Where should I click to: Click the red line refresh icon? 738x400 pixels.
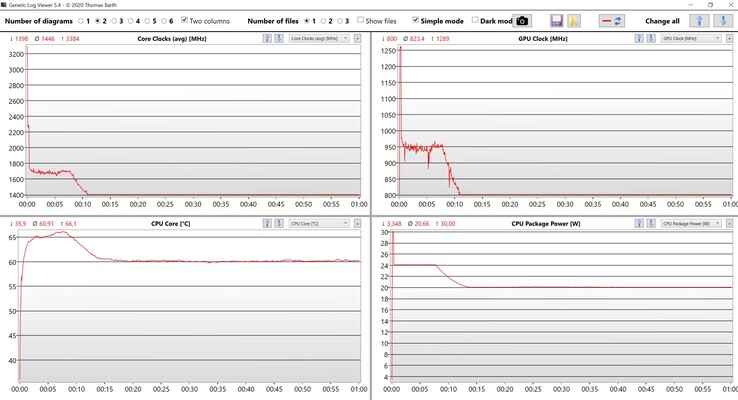point(612,20)
